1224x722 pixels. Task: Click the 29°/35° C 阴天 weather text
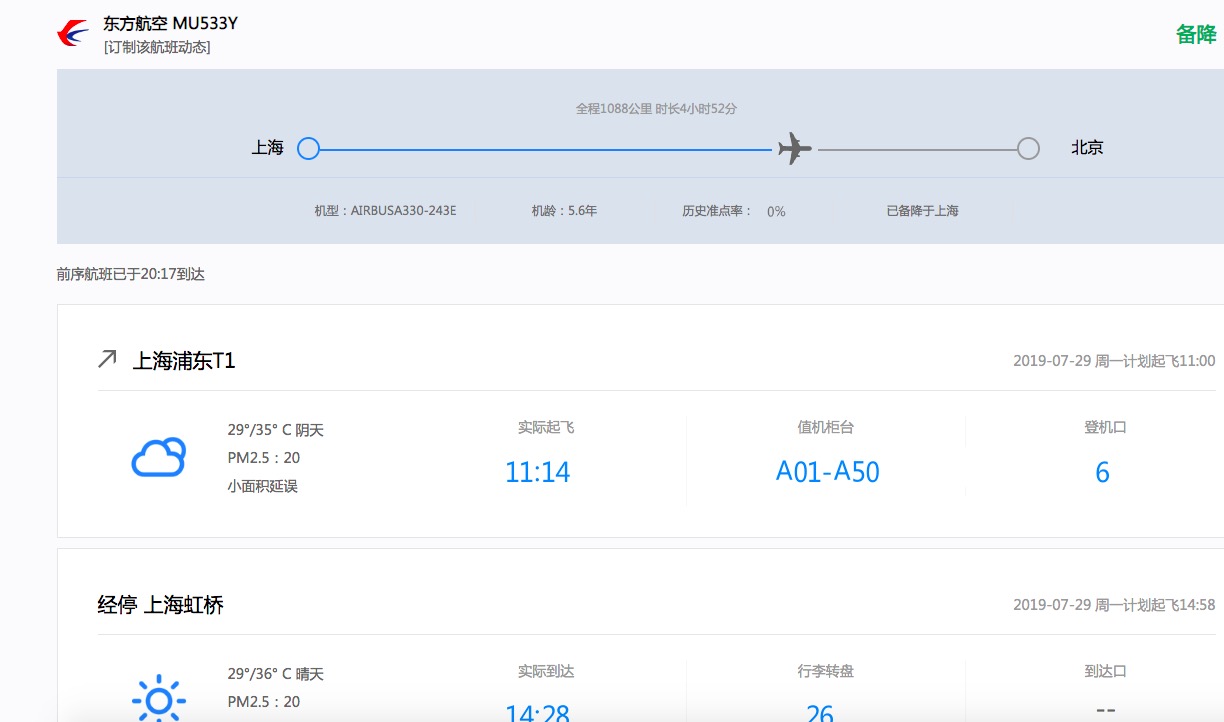(276, 431)
